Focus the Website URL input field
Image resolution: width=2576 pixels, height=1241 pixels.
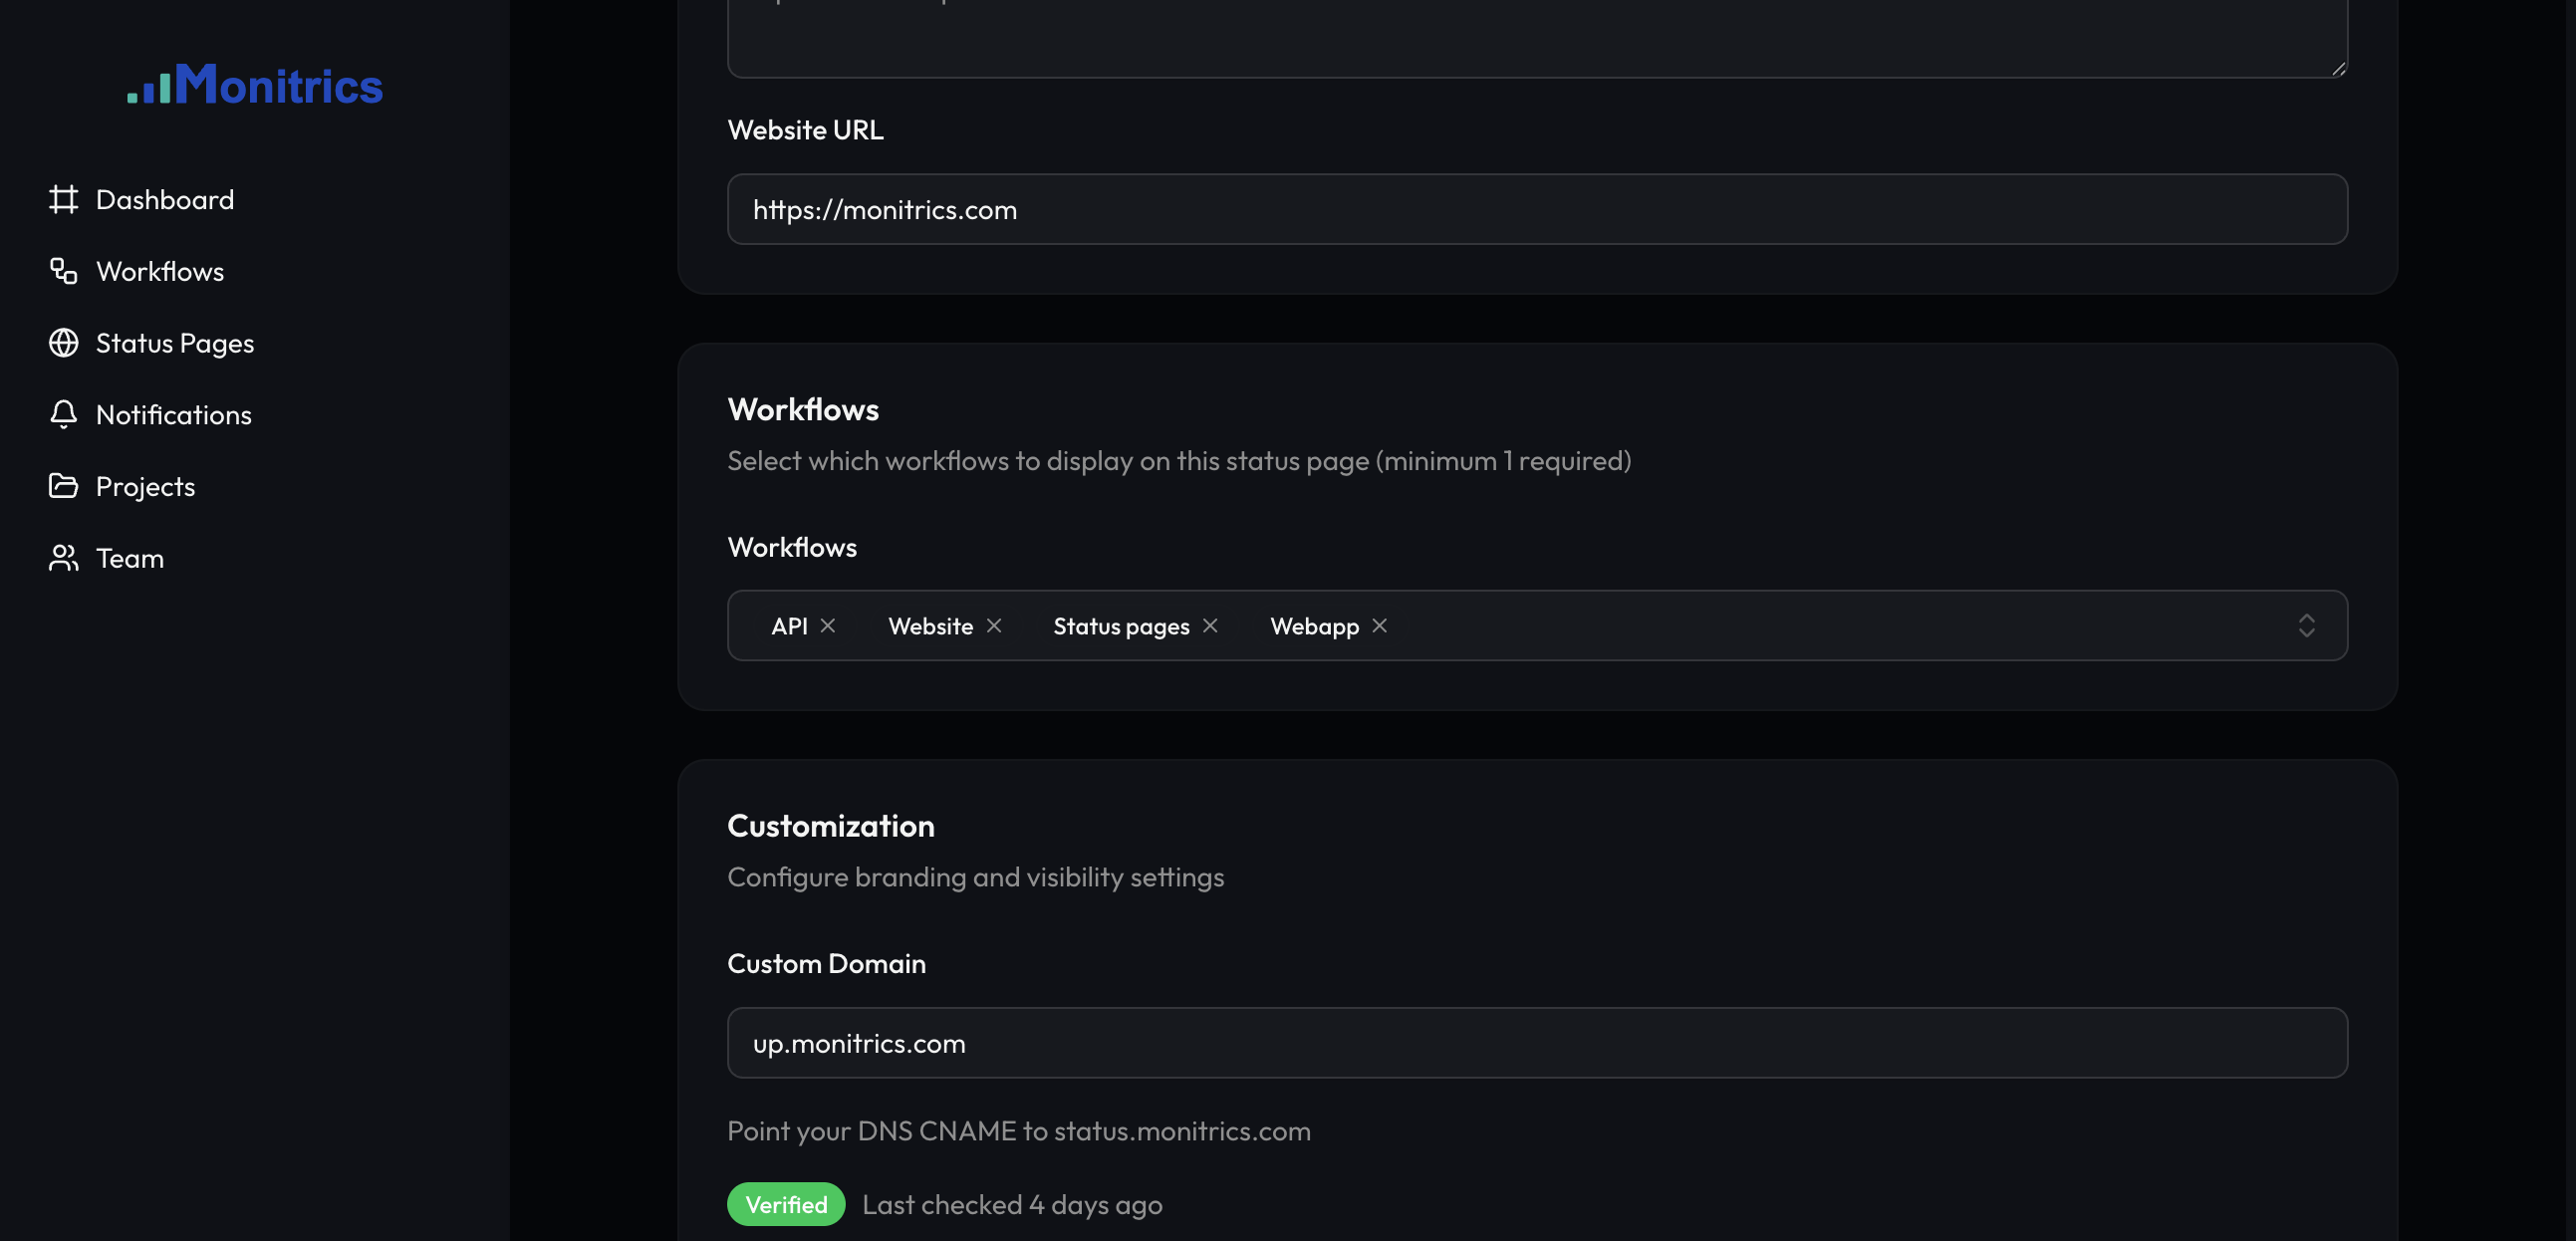1536,209
